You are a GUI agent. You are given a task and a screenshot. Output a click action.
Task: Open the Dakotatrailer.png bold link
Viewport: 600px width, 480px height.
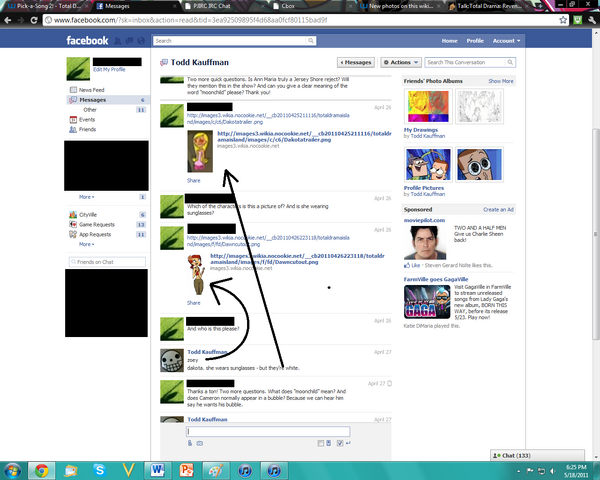[304, 137]
